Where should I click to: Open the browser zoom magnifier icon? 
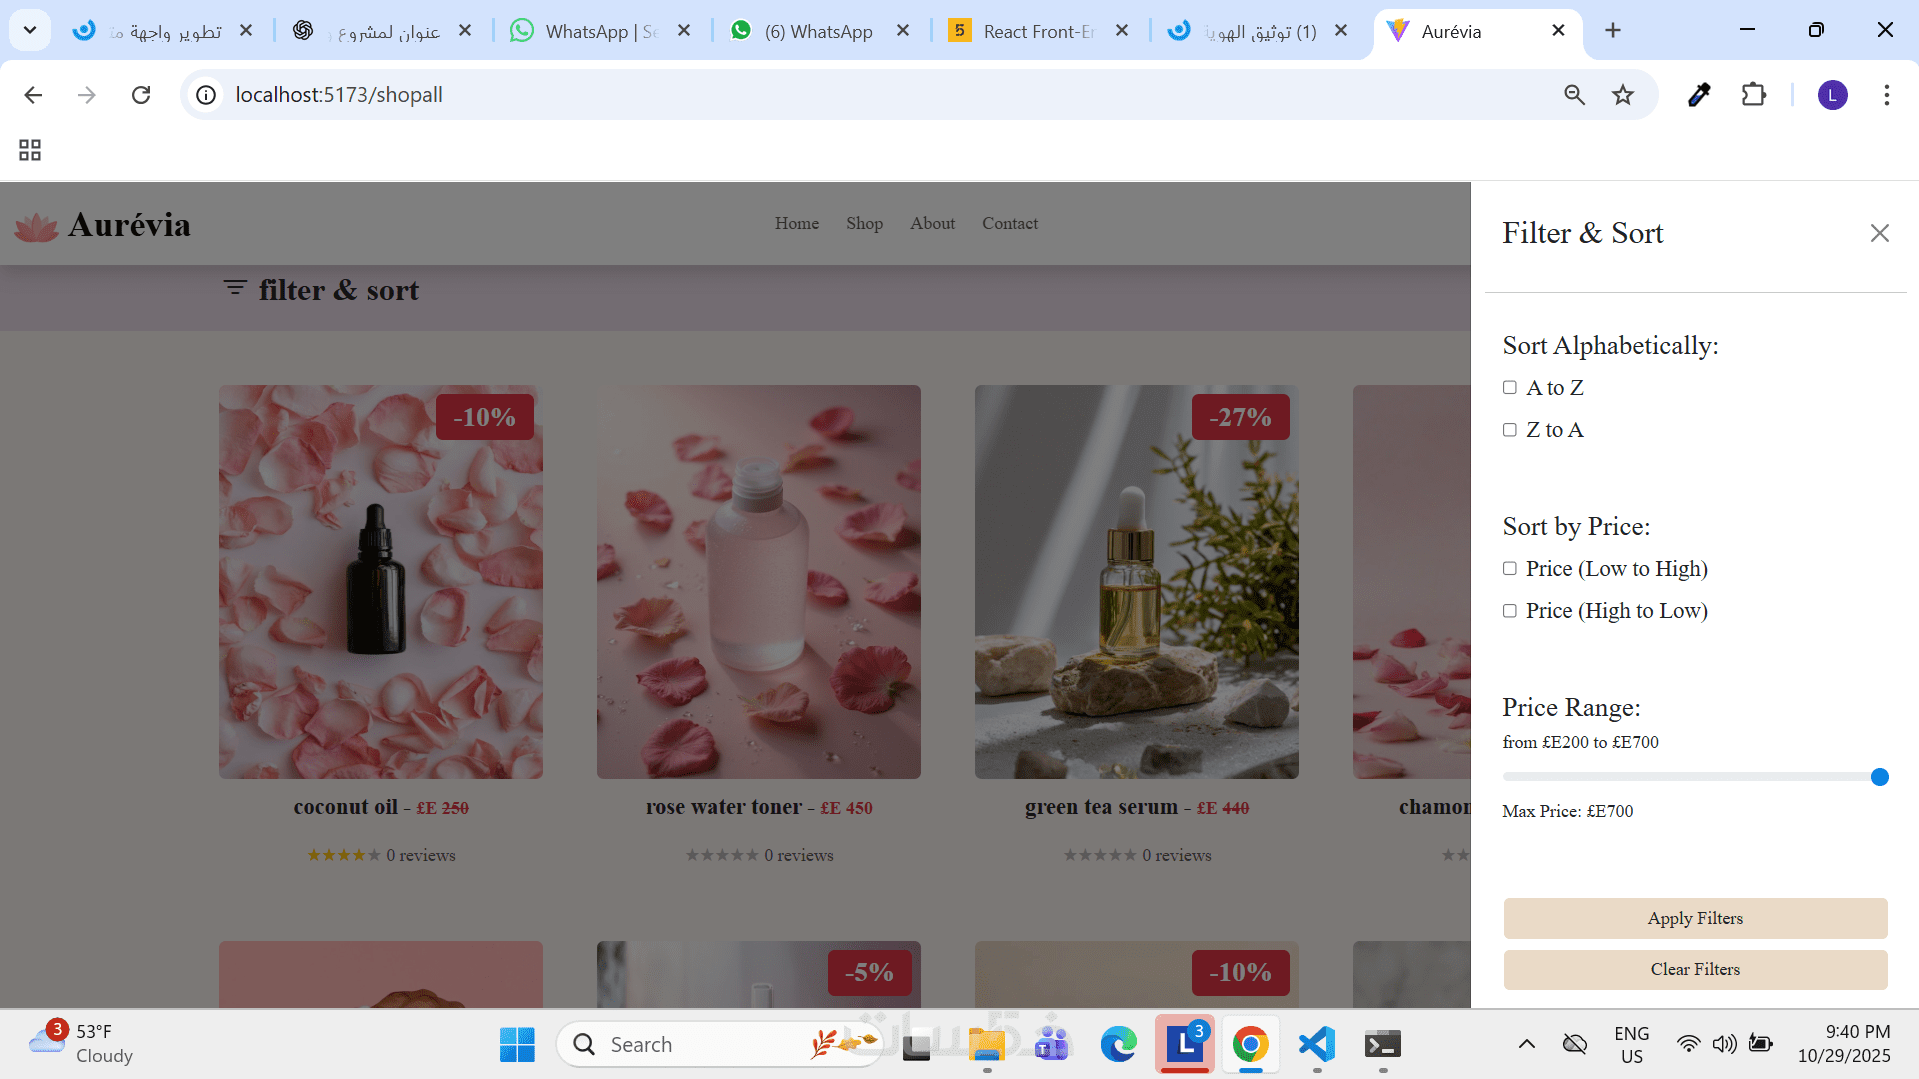[1574, 95]
